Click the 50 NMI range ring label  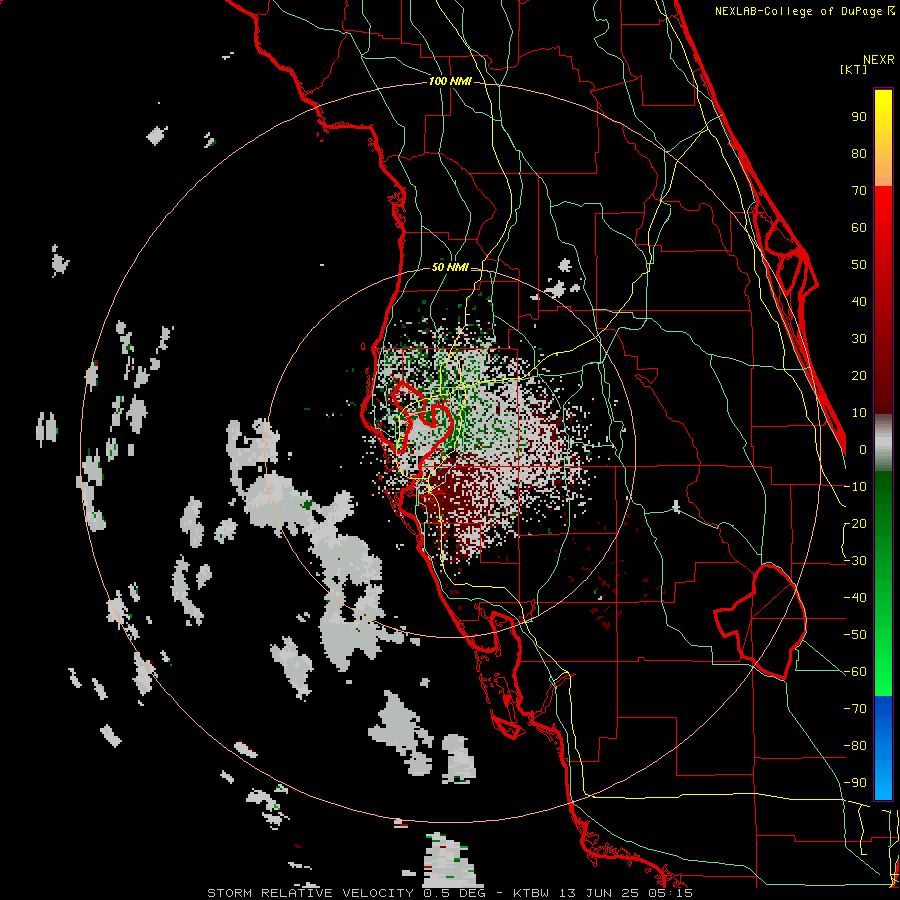click(450, 267)
